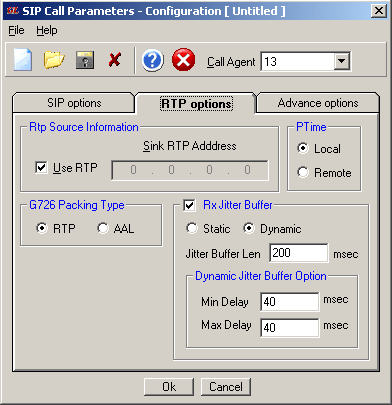Click the red X delete icon
The image size is (392, 405).
point(115,60)
